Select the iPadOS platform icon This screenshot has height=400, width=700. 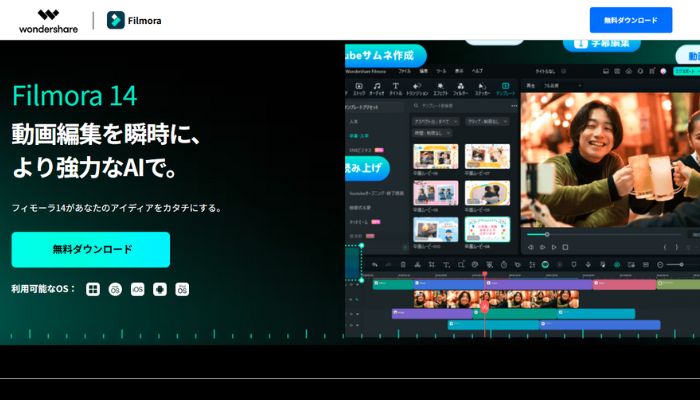tap(182, 289)
